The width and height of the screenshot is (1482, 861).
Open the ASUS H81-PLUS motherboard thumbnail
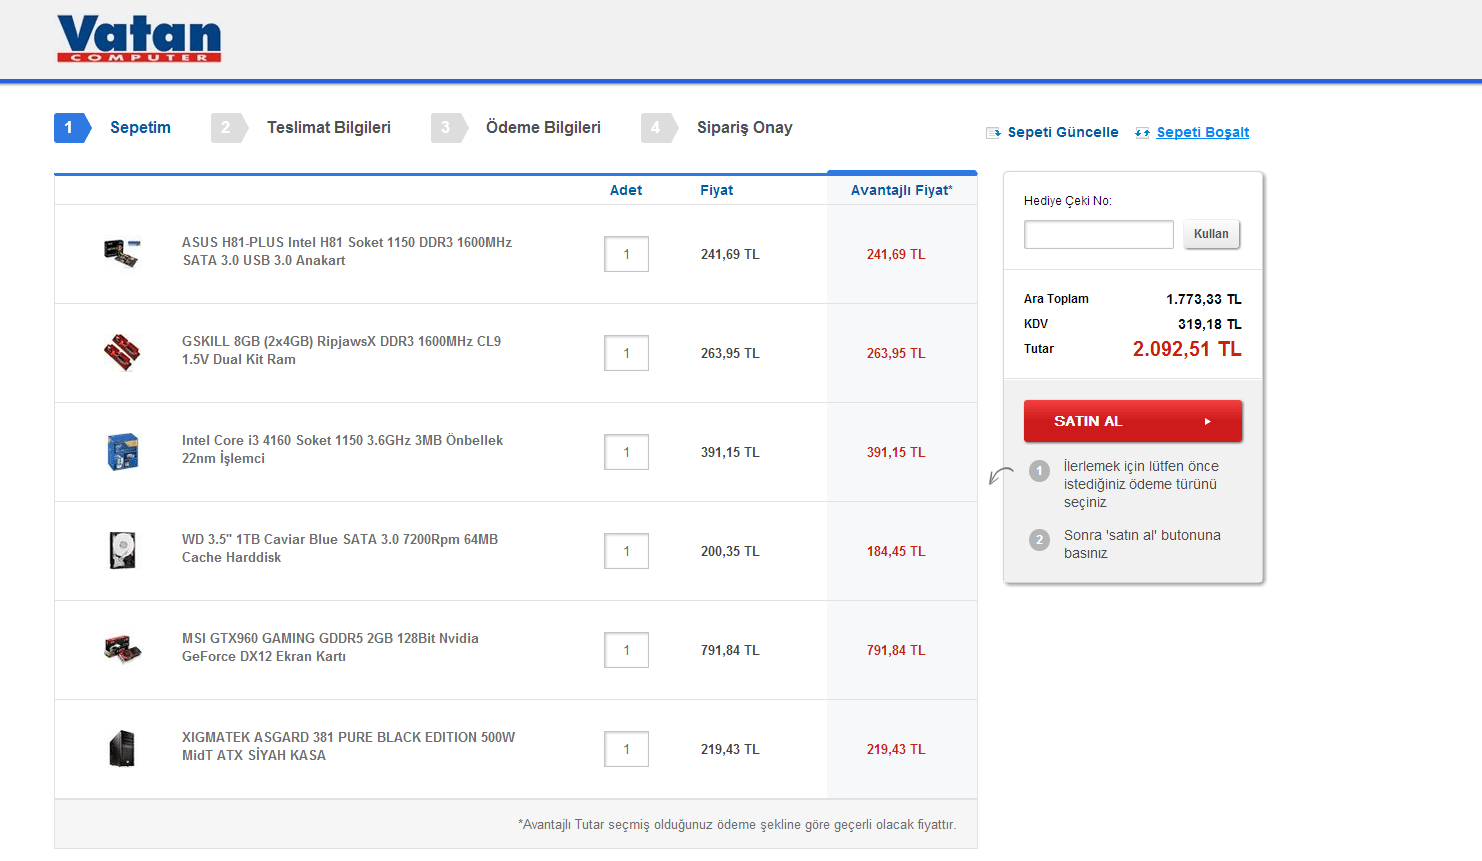coord(122,254)
